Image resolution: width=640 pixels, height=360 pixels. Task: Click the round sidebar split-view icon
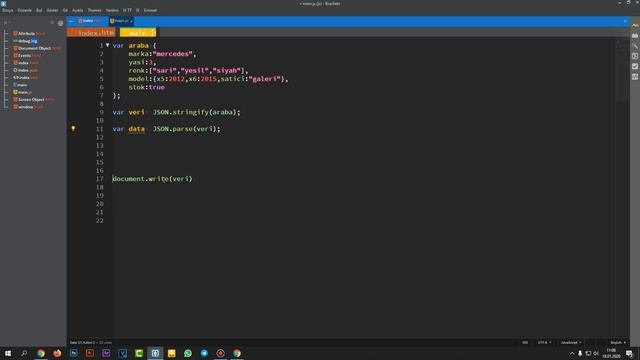pos(60,23)
